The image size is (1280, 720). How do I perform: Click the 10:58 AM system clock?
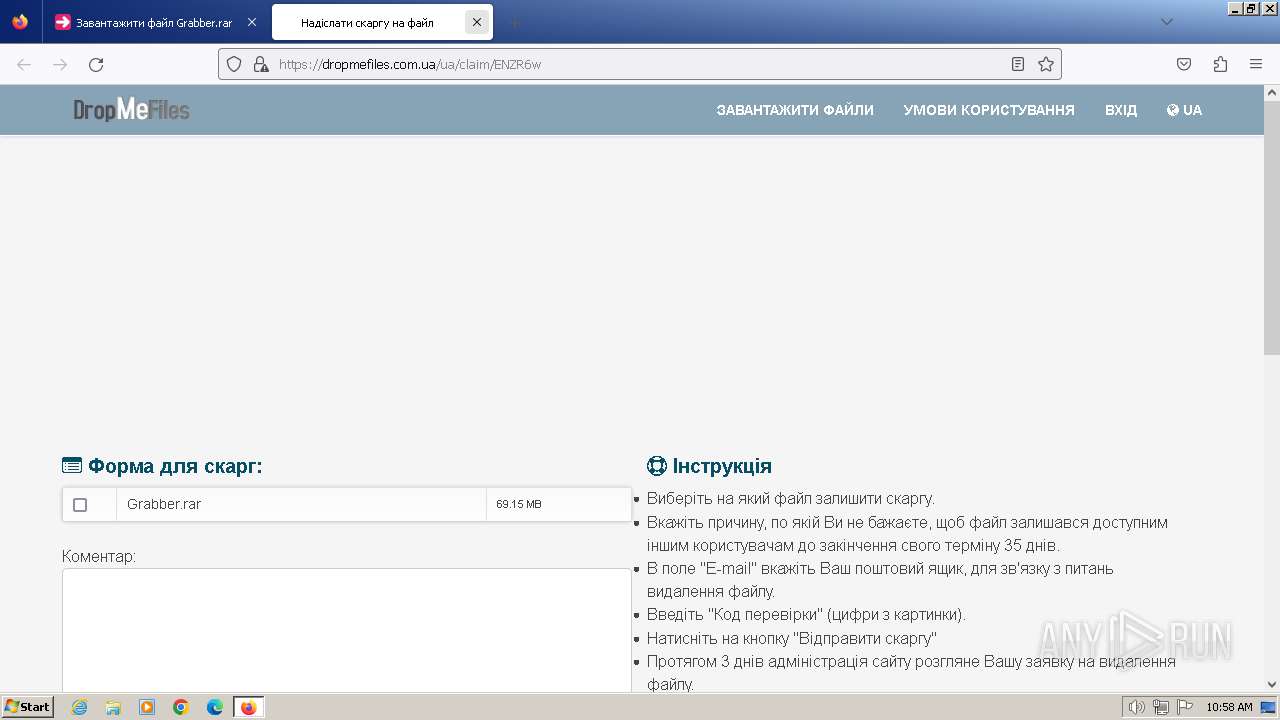(1229, 707)
